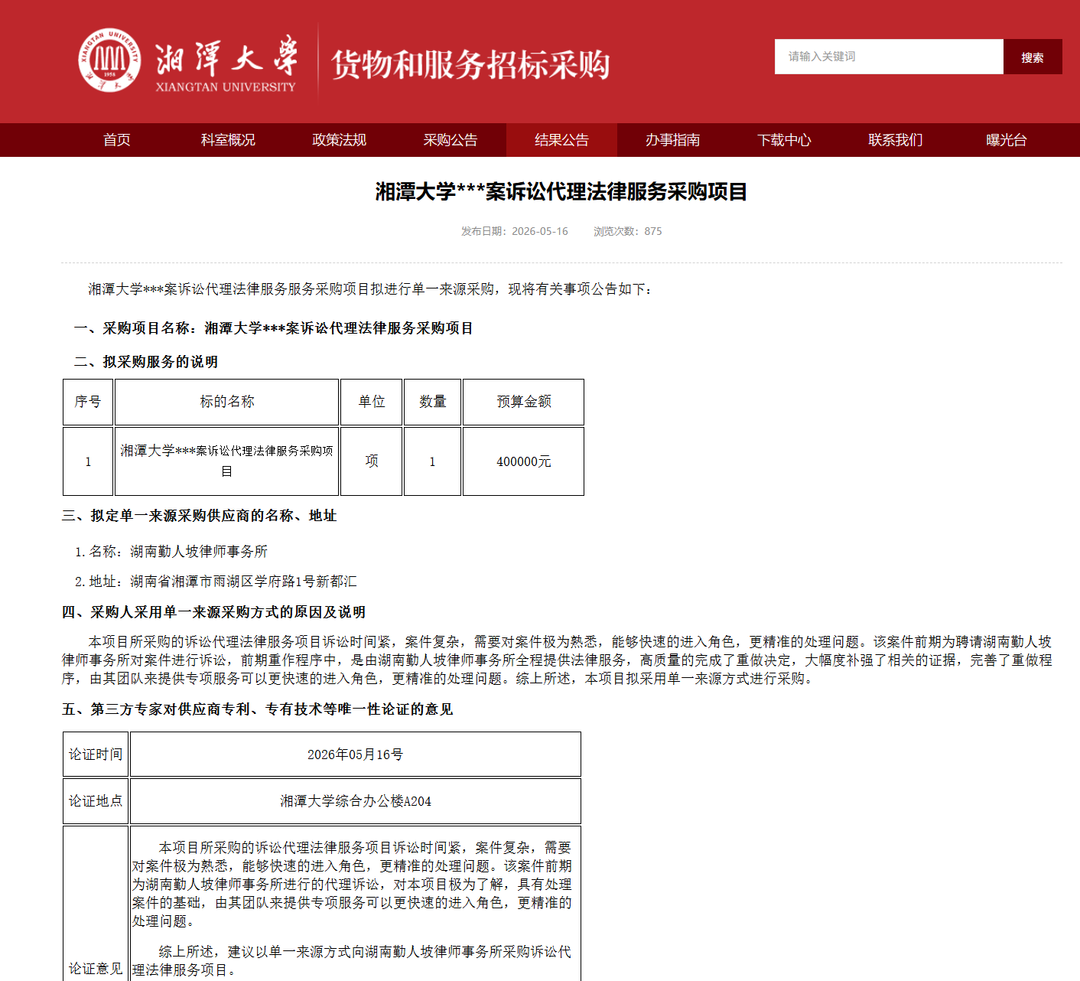Click the Xiangtan University round logo emblem
1080x981 pixels.
[x=109, y=60]
